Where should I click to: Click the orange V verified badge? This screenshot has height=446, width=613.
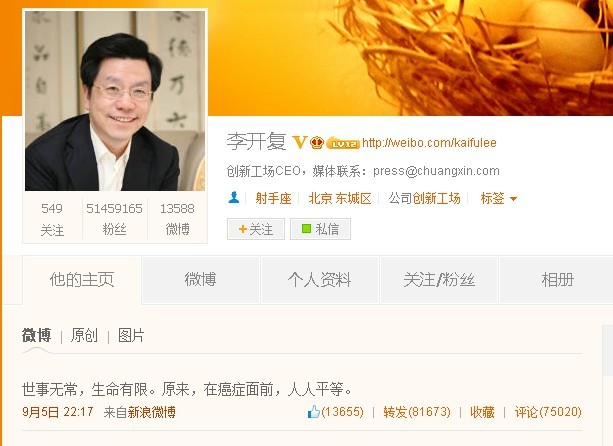[x=300, y=142]
